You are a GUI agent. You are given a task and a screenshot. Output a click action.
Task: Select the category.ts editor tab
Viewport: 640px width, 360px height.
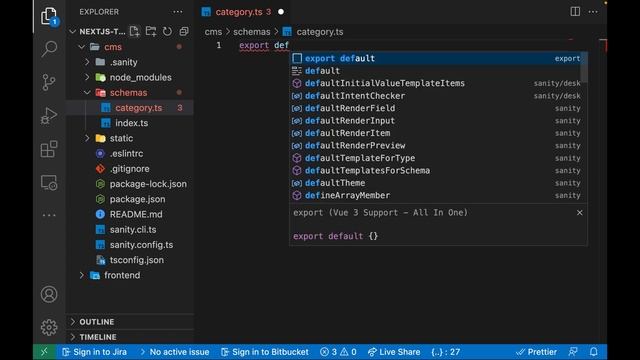point(243,12)
